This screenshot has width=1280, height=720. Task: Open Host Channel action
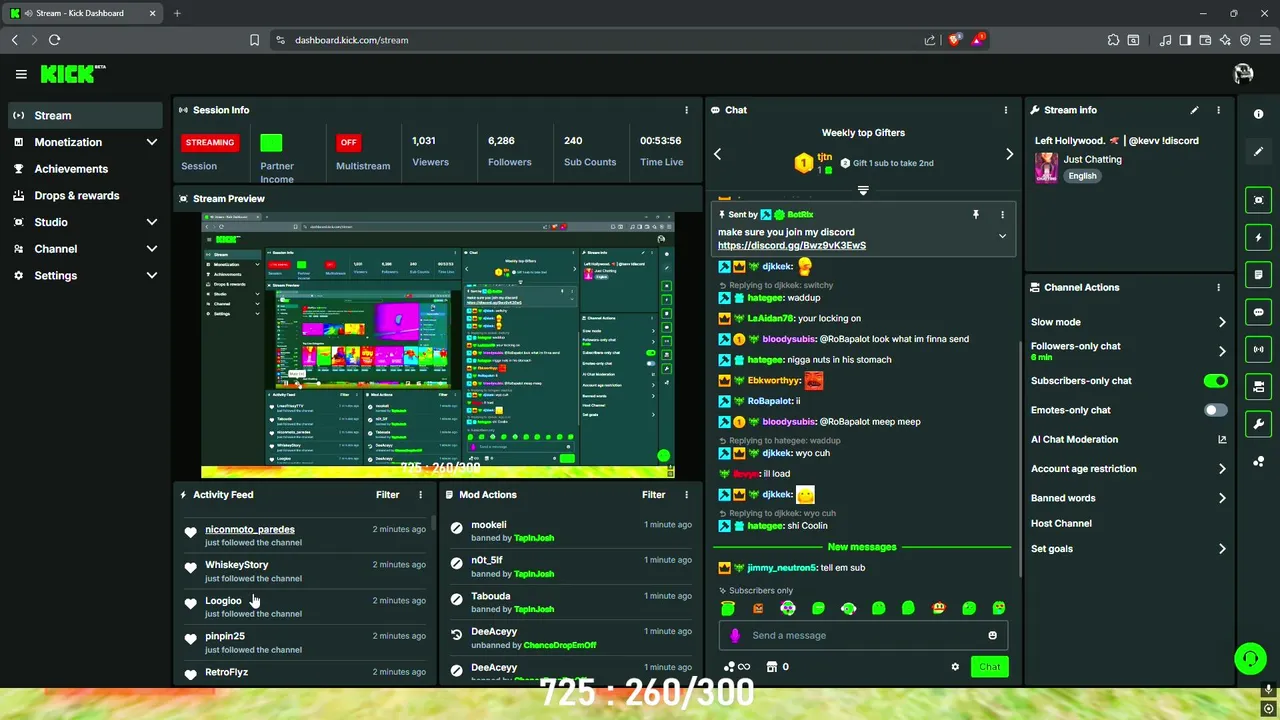pyautogui.click(x=1061, y=523)
